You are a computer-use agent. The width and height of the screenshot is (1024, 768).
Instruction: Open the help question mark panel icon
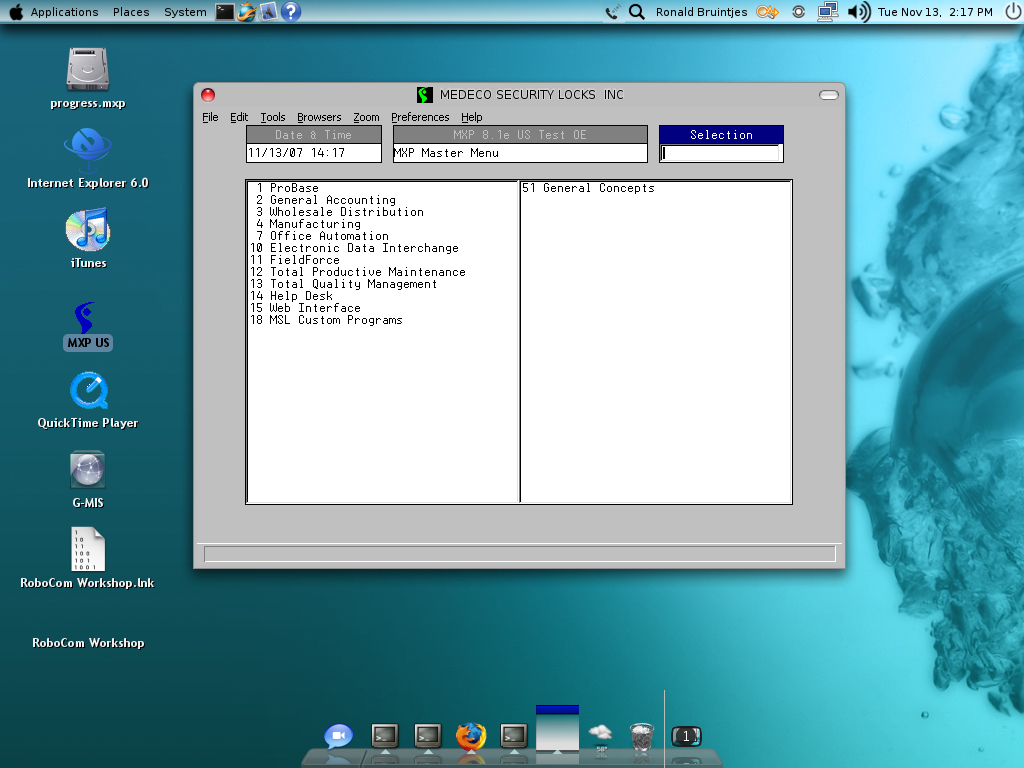pos(291,12)
